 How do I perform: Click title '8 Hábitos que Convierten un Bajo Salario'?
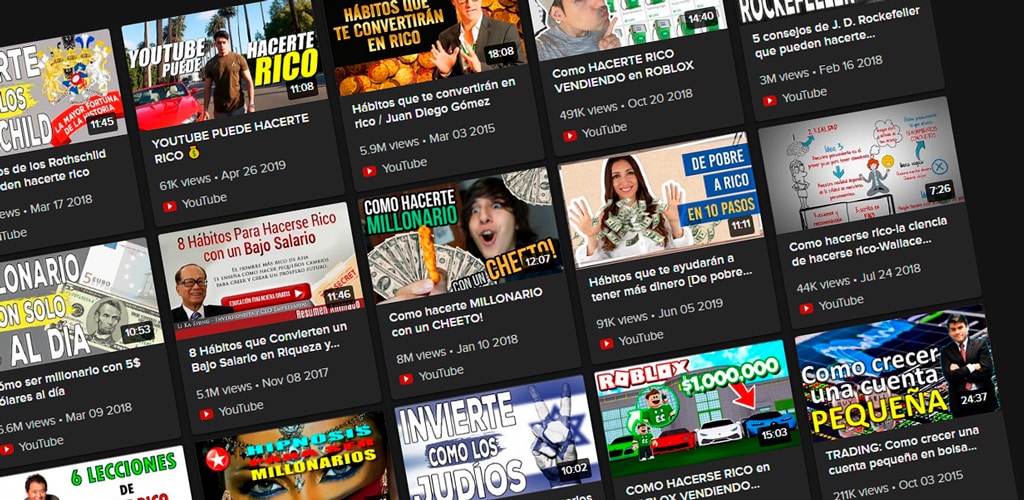[268, 347]
